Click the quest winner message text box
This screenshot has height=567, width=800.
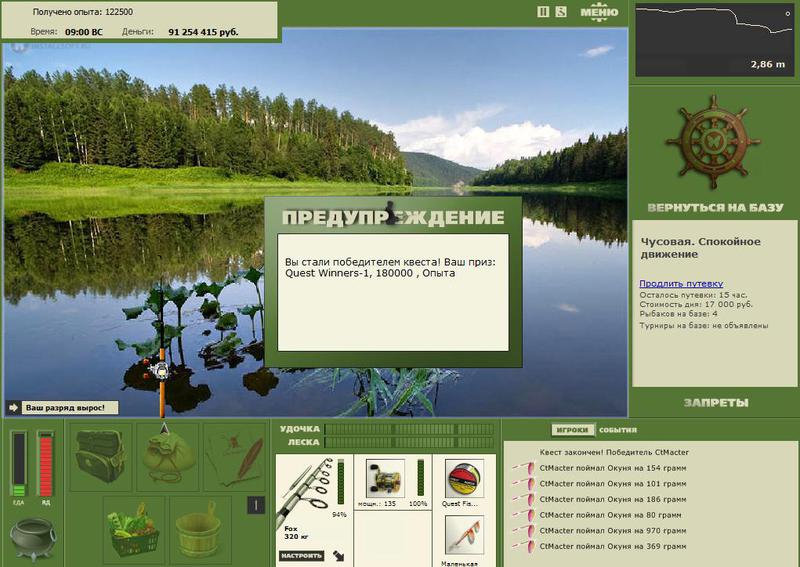point(393,292)
